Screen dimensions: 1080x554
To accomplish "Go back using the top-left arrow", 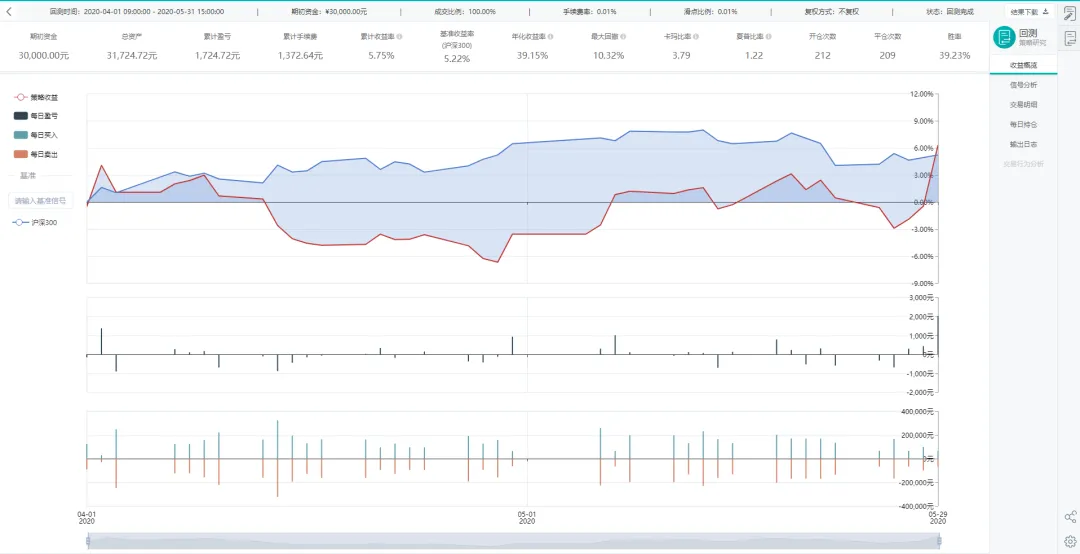I will (x=9, y=11).
